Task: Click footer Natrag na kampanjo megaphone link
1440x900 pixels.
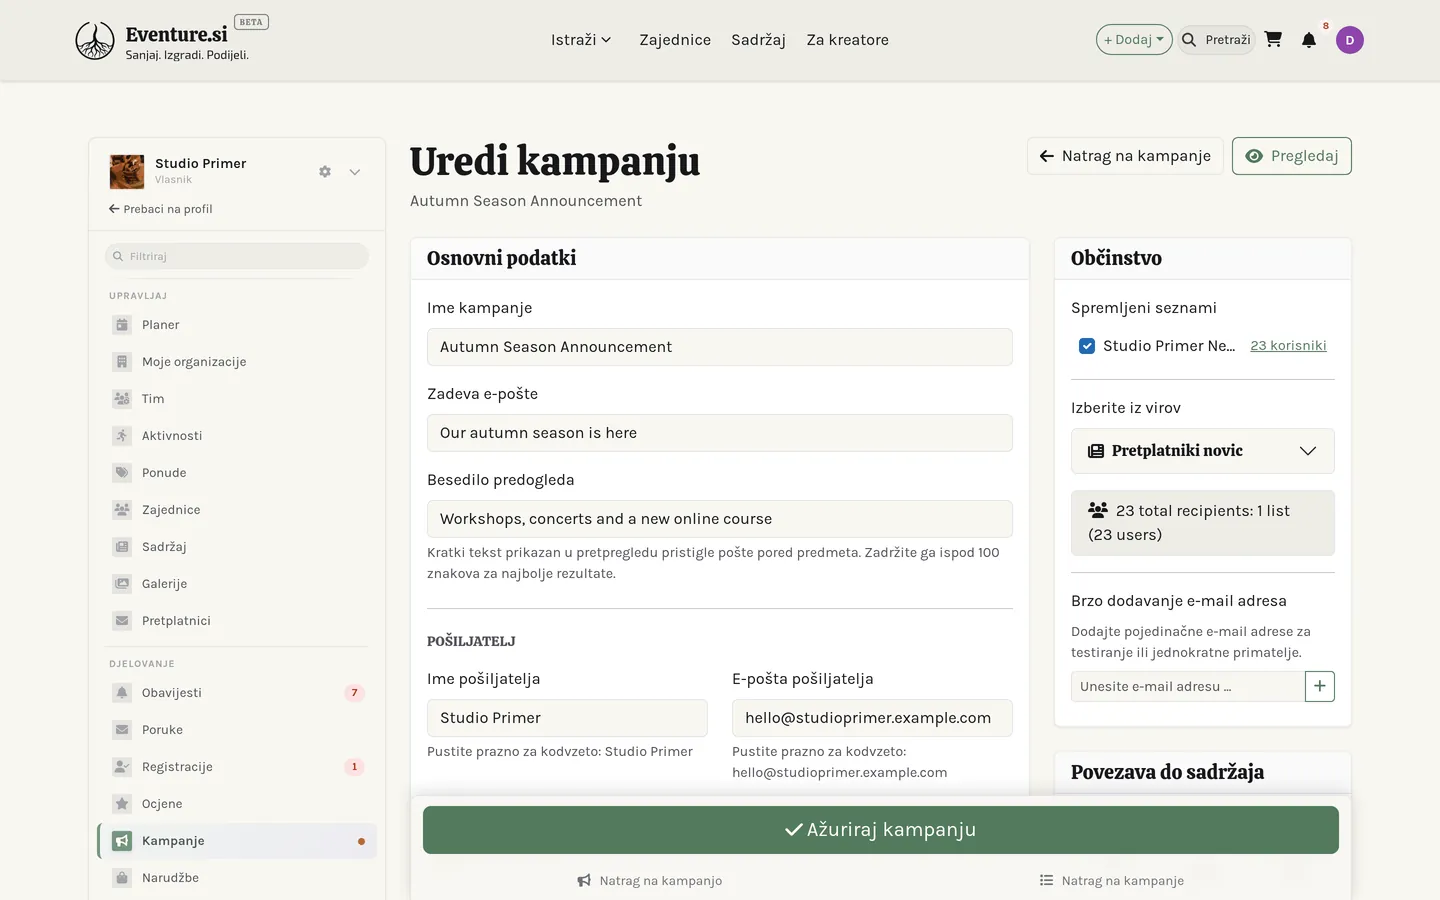Action: [650, 881]
